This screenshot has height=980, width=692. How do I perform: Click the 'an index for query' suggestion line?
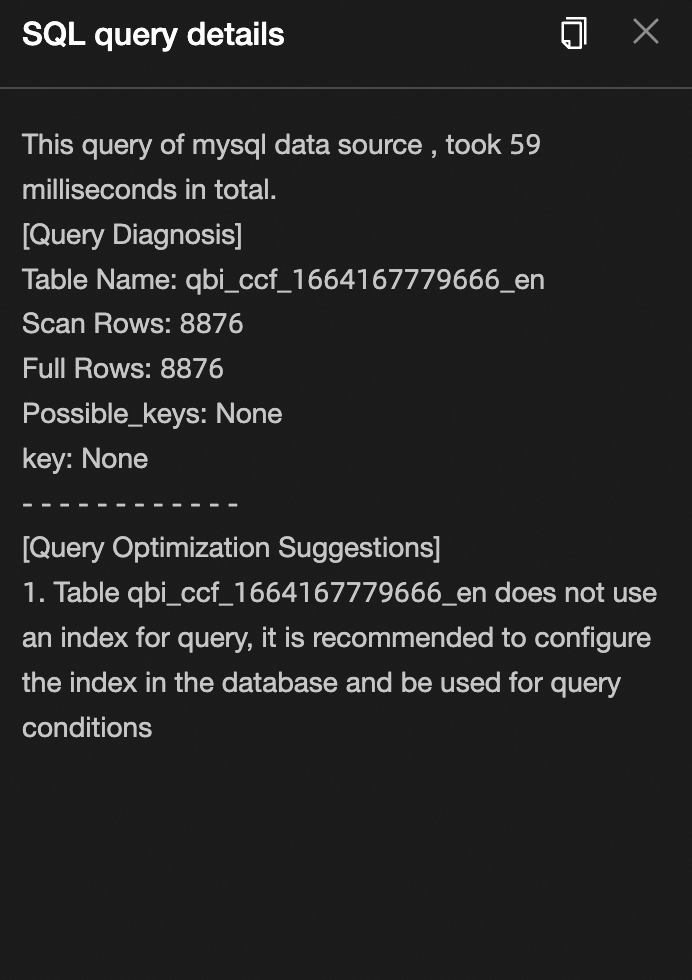click(x=336, y=638)
